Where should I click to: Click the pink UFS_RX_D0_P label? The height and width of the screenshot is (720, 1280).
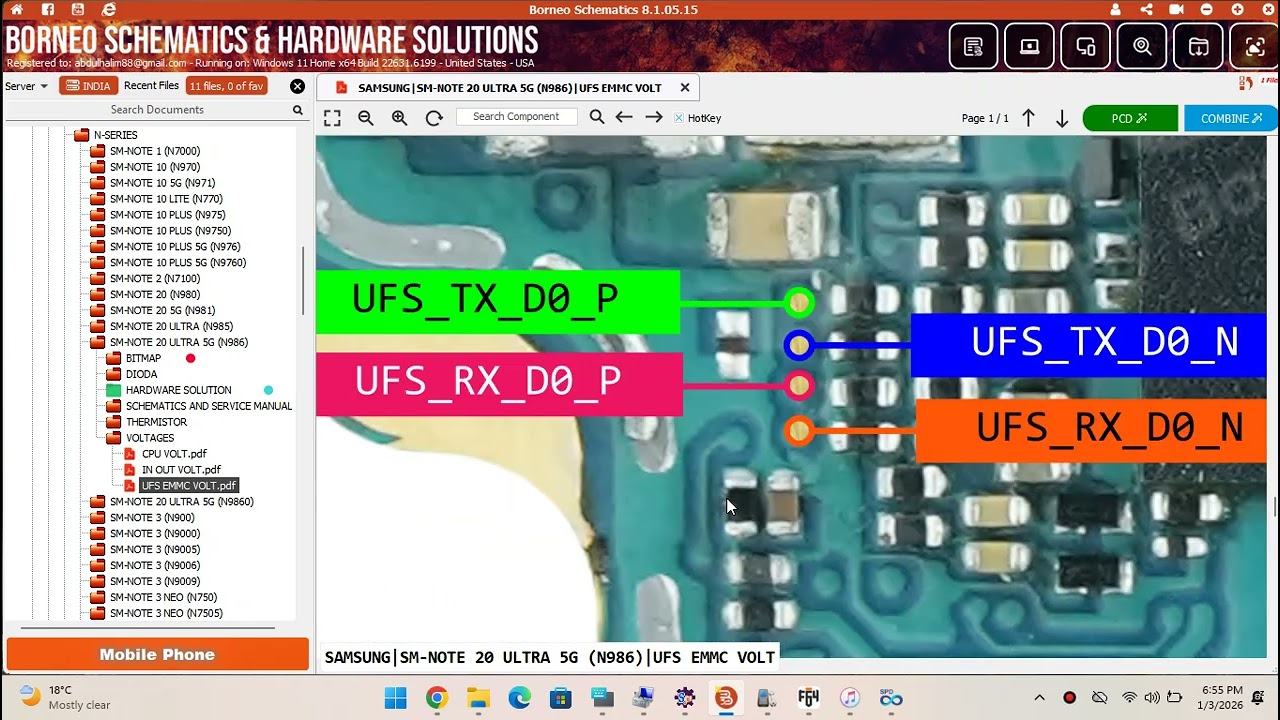[499, 384]
